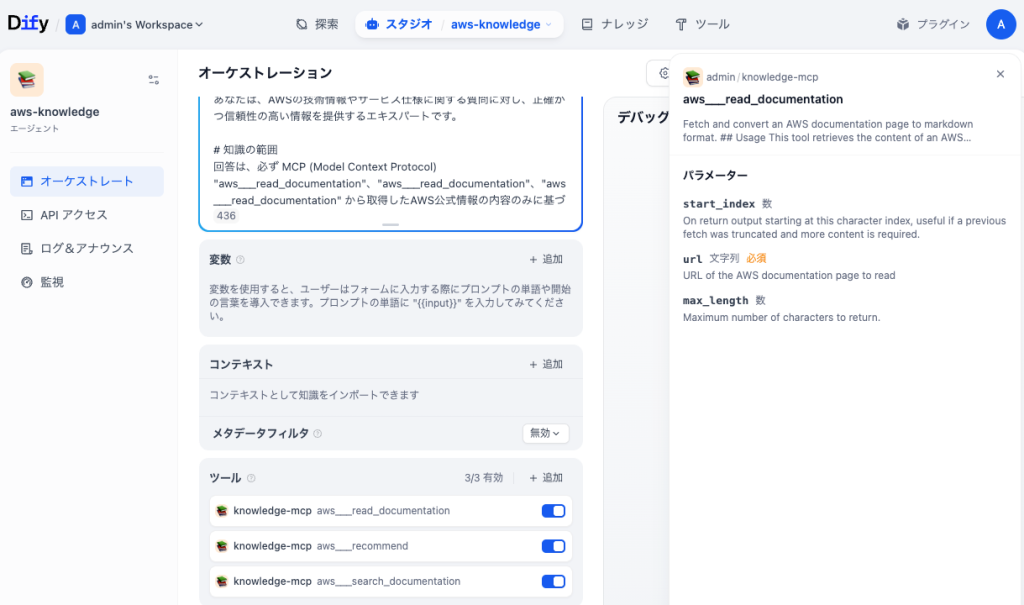Click the books icon of aws___read_documentation row

pyautogui.click(x=222, y=511)
